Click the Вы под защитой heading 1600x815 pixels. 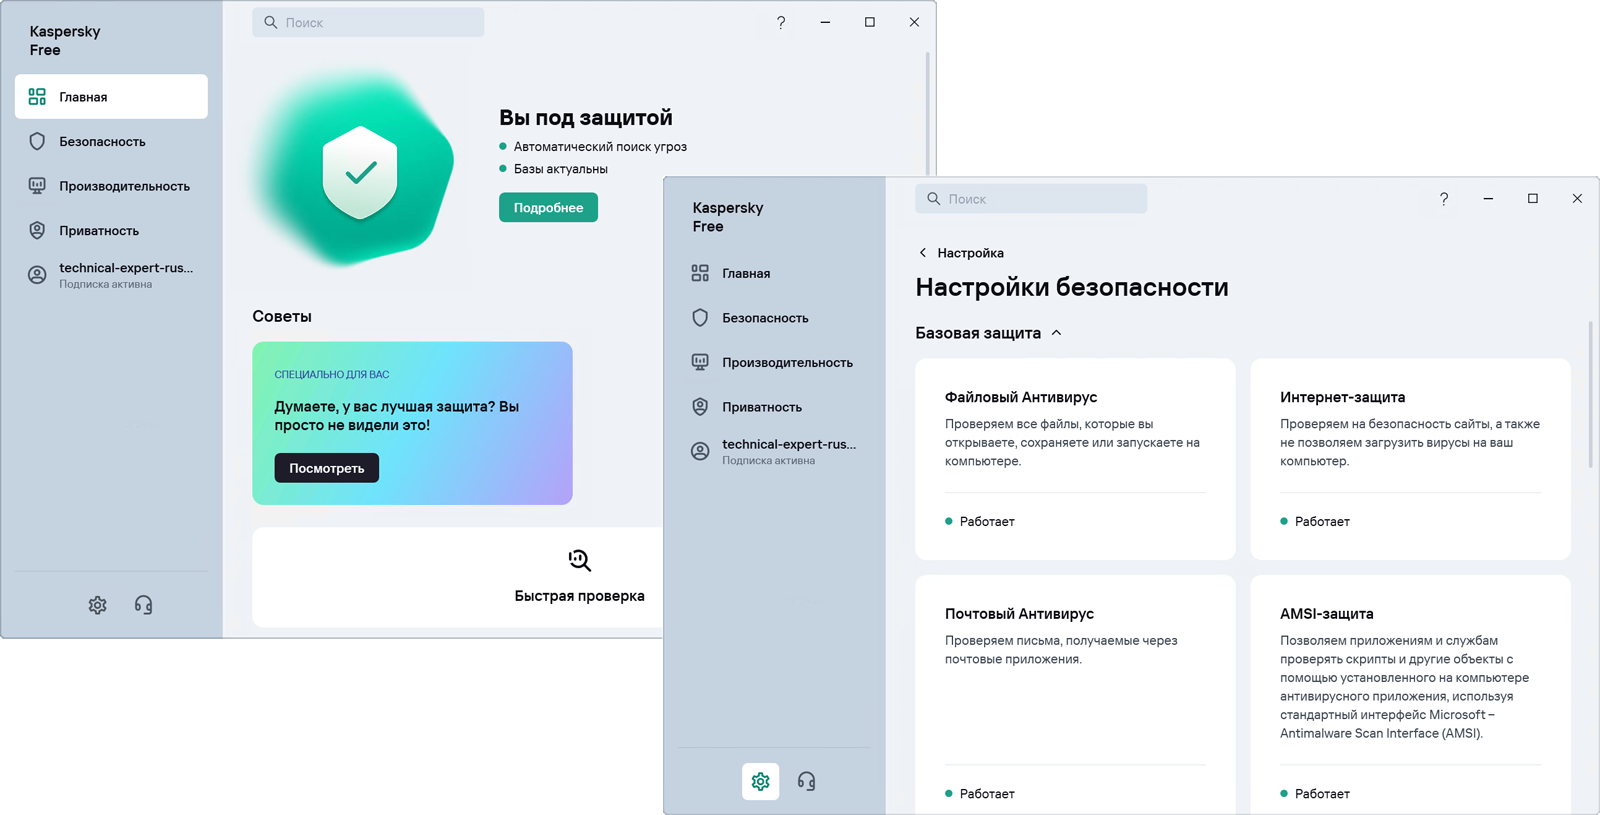586,117
